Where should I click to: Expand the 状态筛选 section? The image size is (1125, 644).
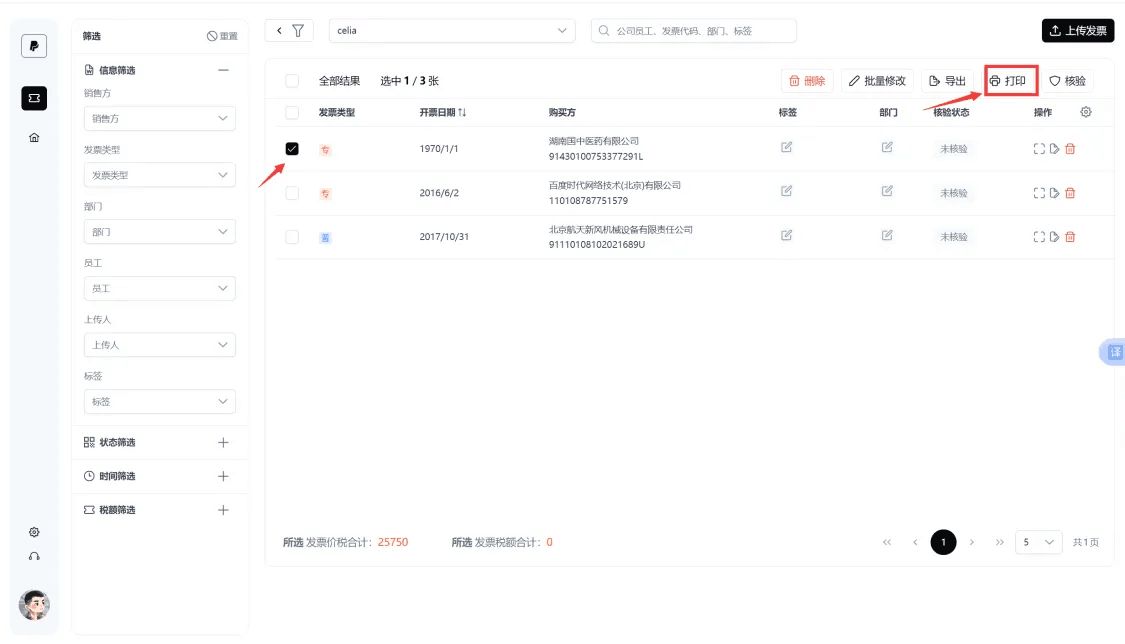coord(159,442)
